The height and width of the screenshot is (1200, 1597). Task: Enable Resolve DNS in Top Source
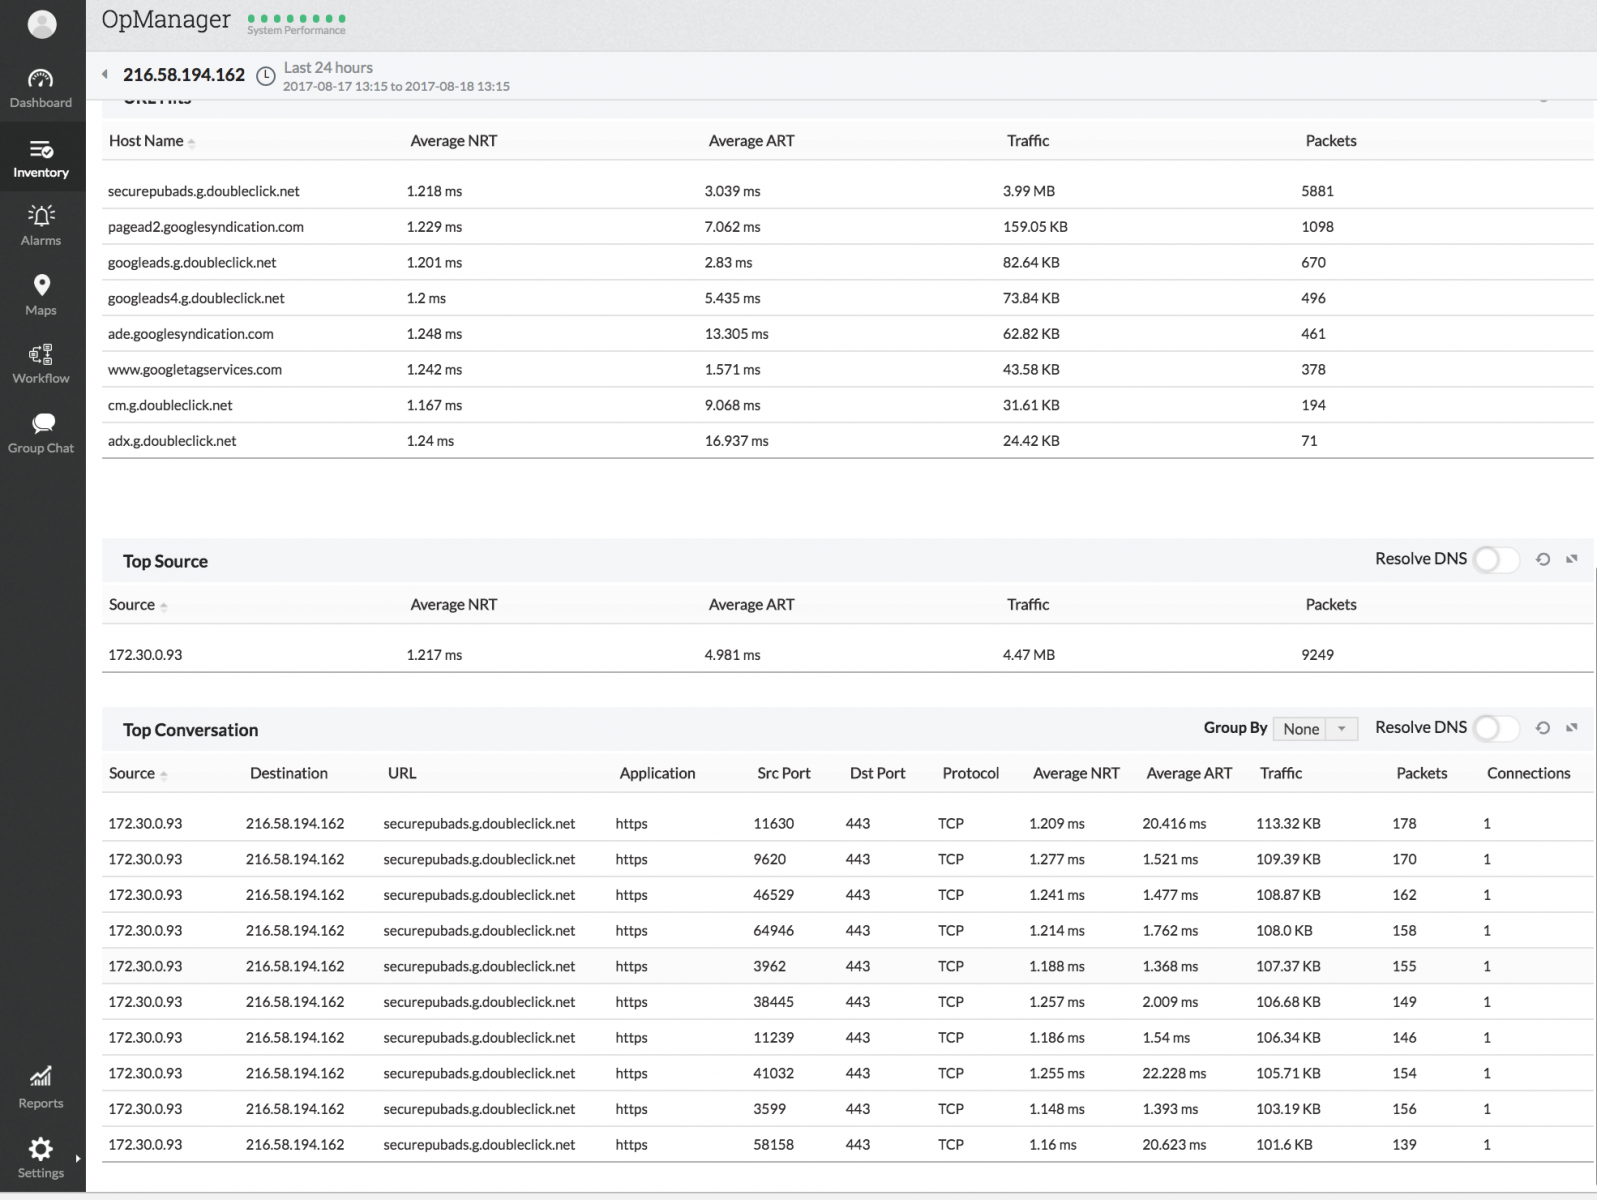[x=1495, y=560]
